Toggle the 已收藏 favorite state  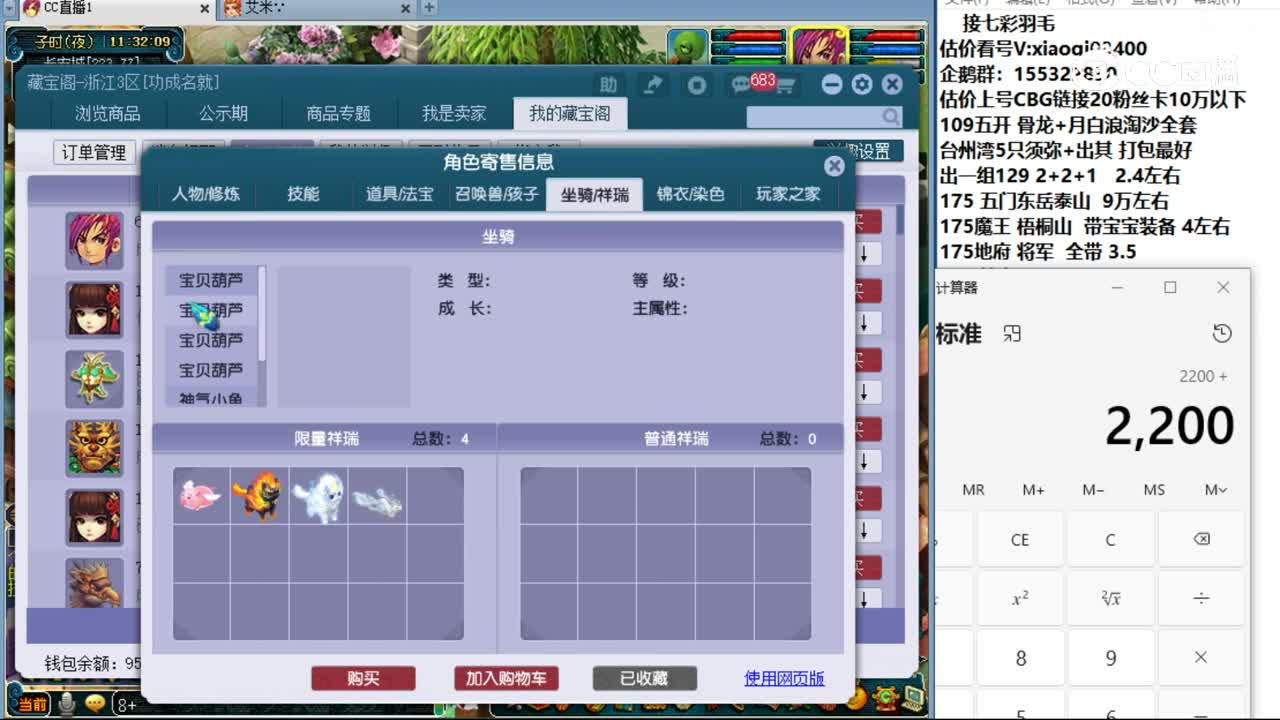(x=644, y=678)
